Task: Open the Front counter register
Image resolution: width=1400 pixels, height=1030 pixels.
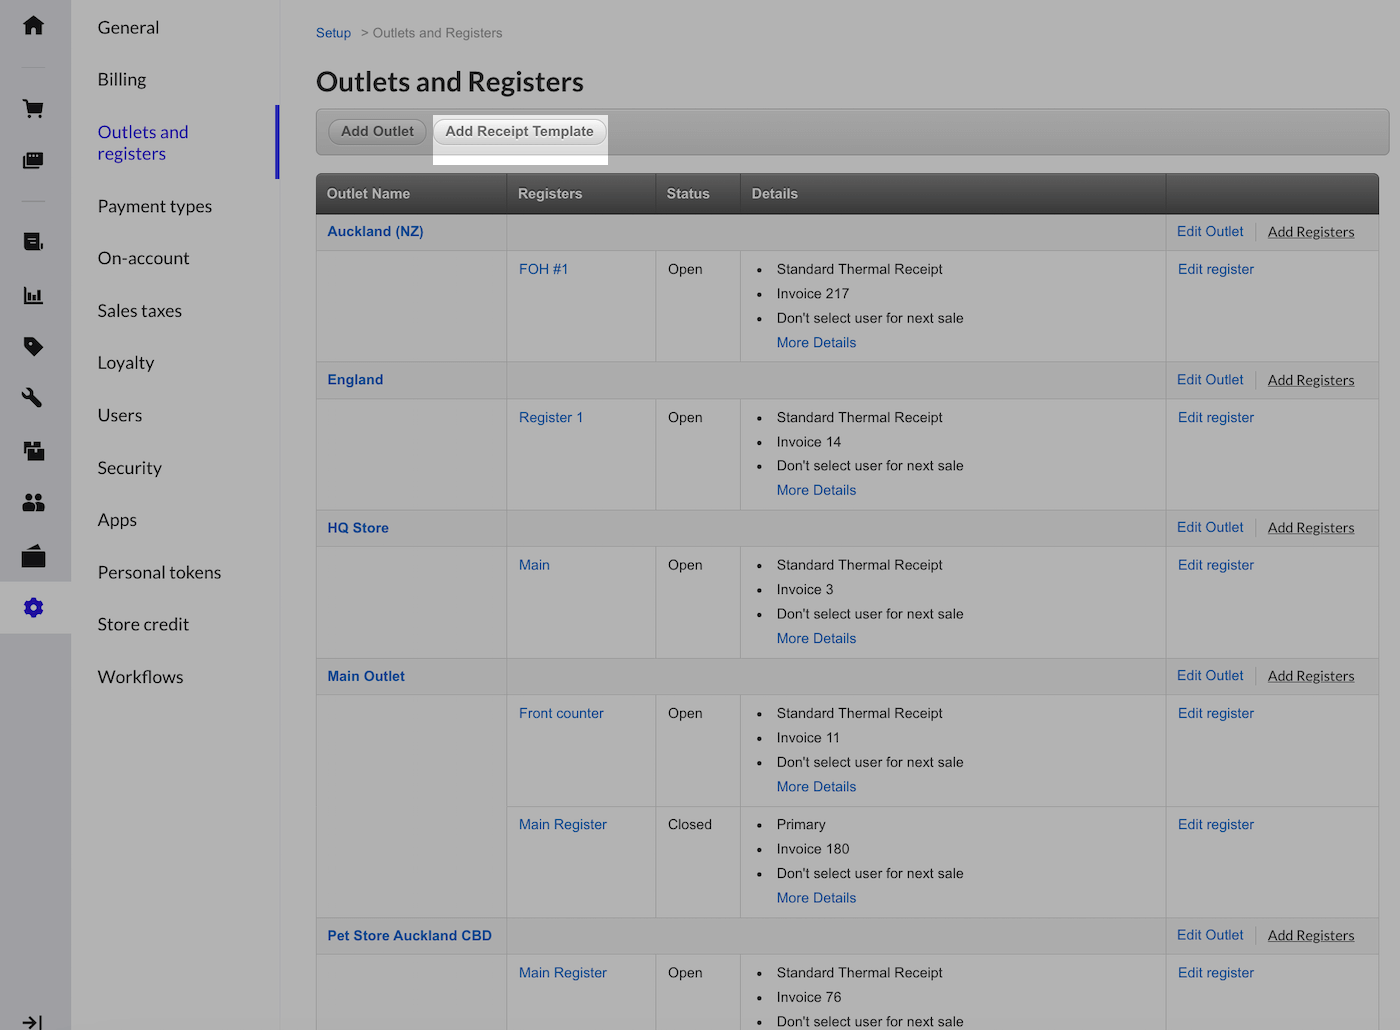Action: [x=561, y=713]
